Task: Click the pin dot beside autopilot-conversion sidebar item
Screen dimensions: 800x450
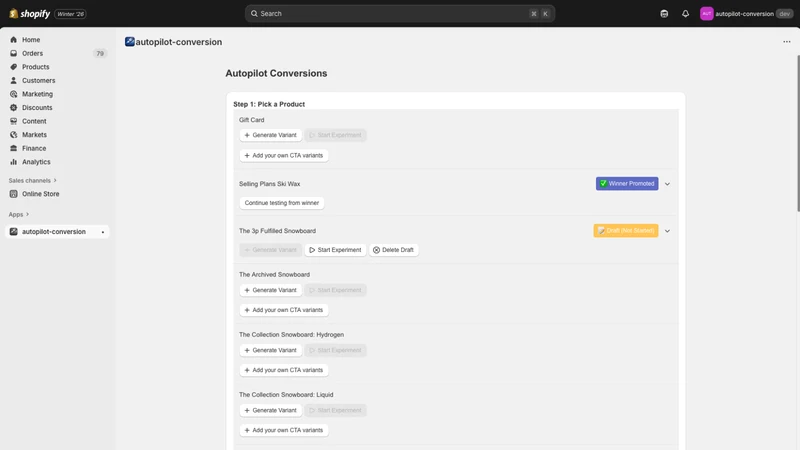Action: pos(103,232)
